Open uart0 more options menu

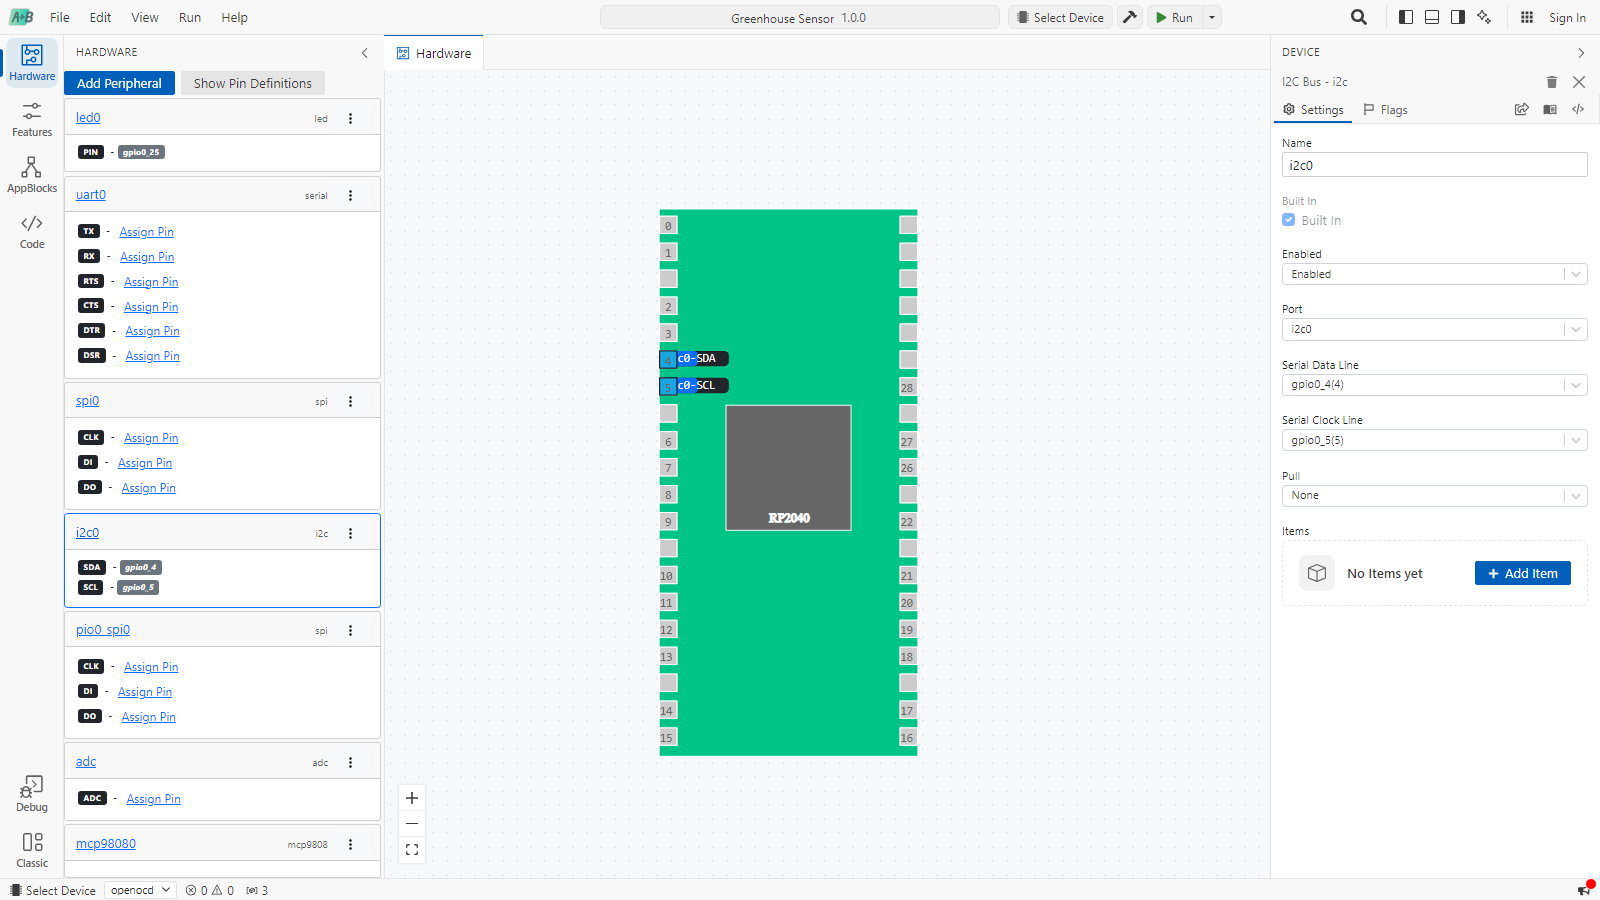(x=350, y=195)
